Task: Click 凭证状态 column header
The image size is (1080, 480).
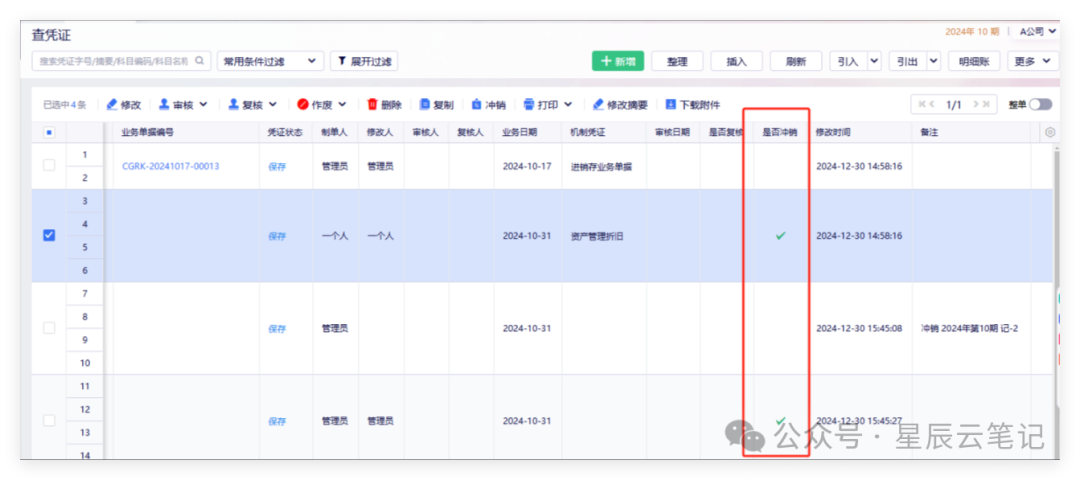Action: point(285,132)
